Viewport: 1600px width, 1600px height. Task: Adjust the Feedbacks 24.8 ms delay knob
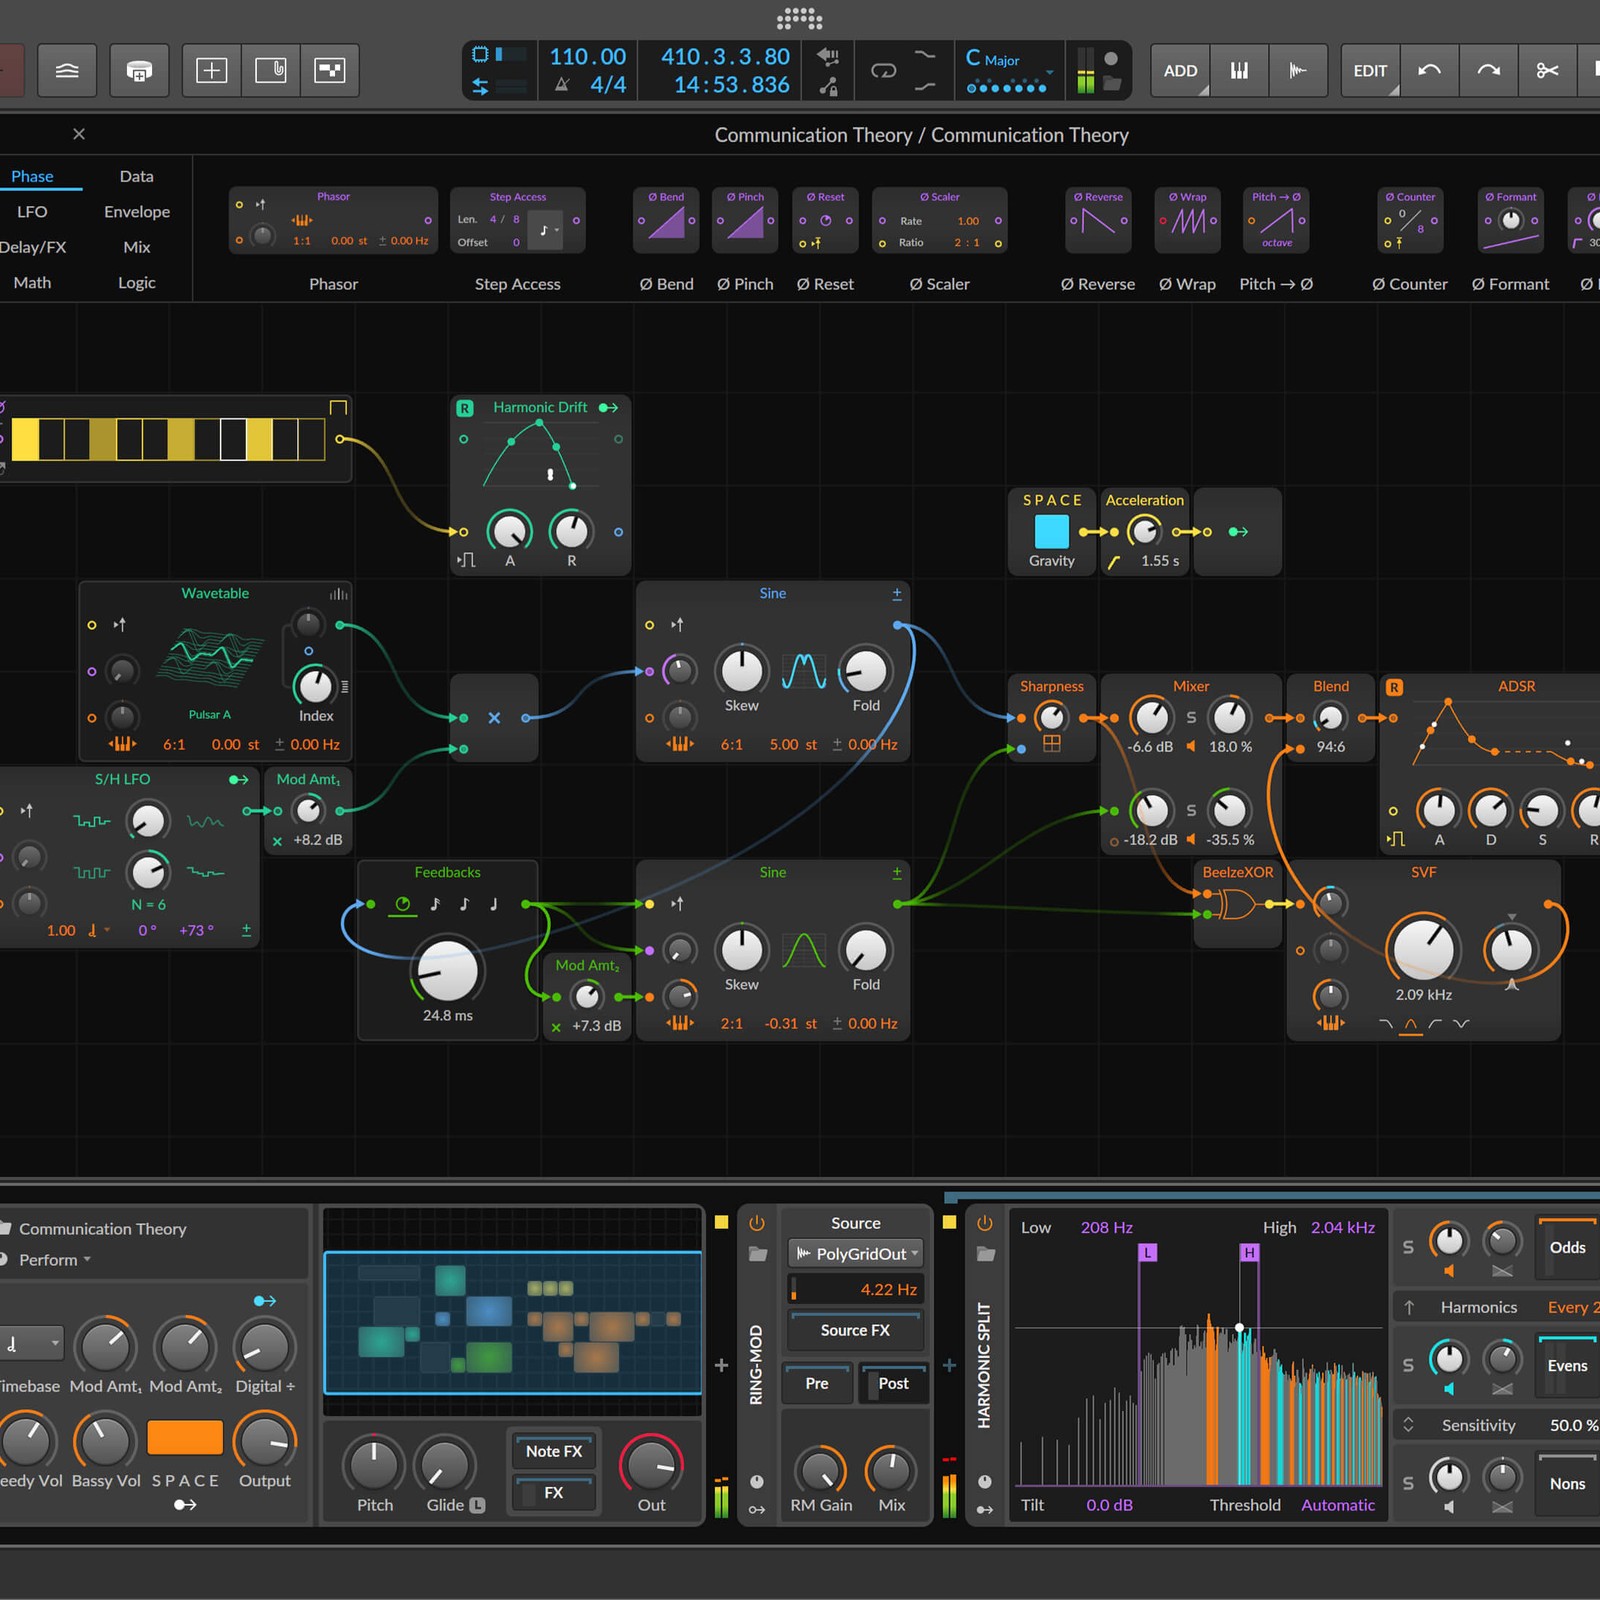[447, 970]
